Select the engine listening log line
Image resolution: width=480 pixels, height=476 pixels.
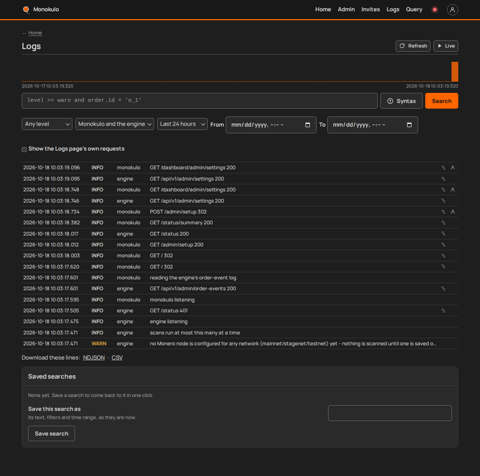tap(239, 322)
